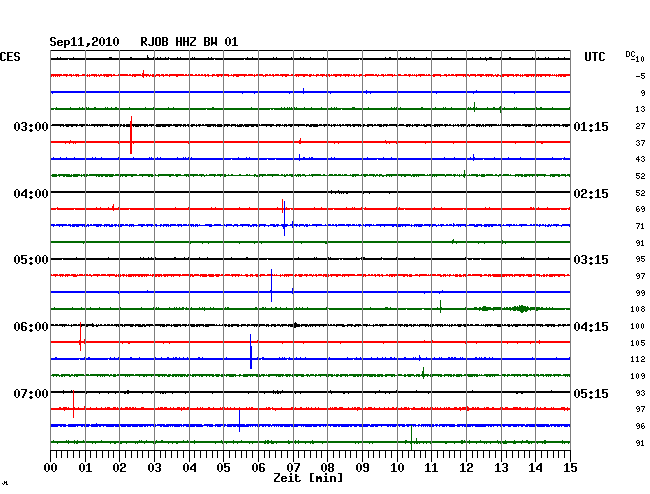Click the DC value 93
Viewport: 650px width, 494px height.
(x=640, y=393)
